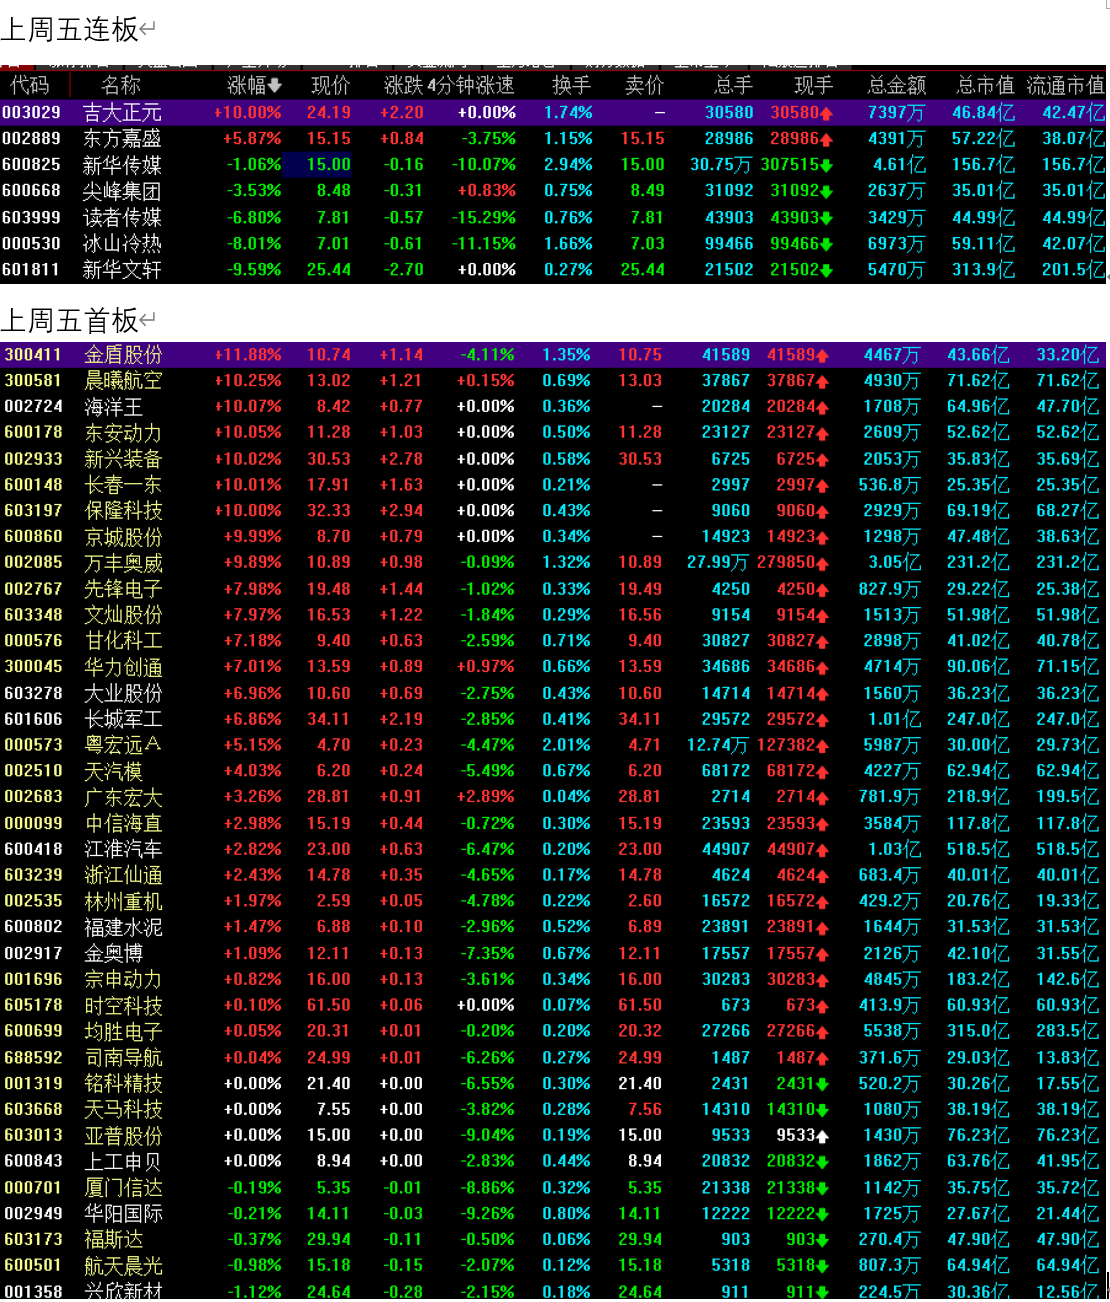Choose the 读者传媒 stock name
This screenshot has width=1110, height=1302.
122,217
